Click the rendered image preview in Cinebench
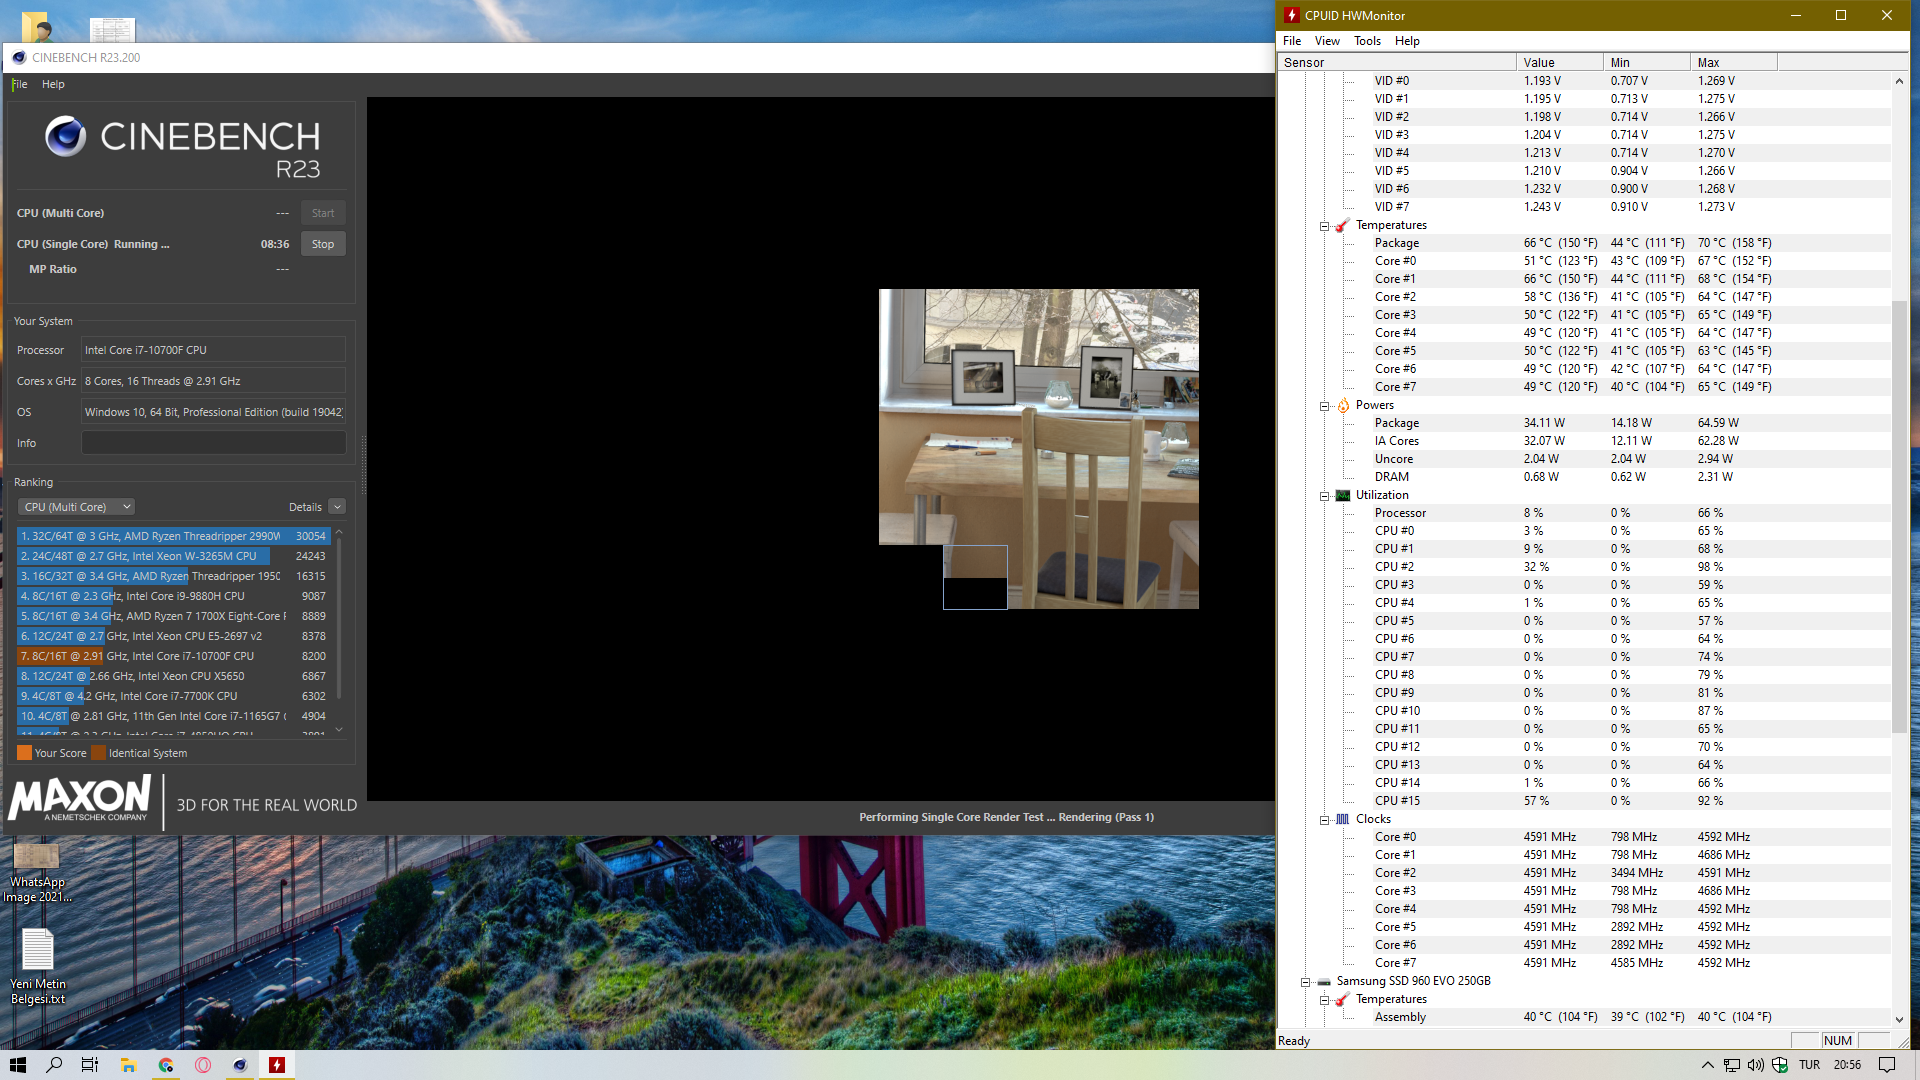 coord(1038,448)
